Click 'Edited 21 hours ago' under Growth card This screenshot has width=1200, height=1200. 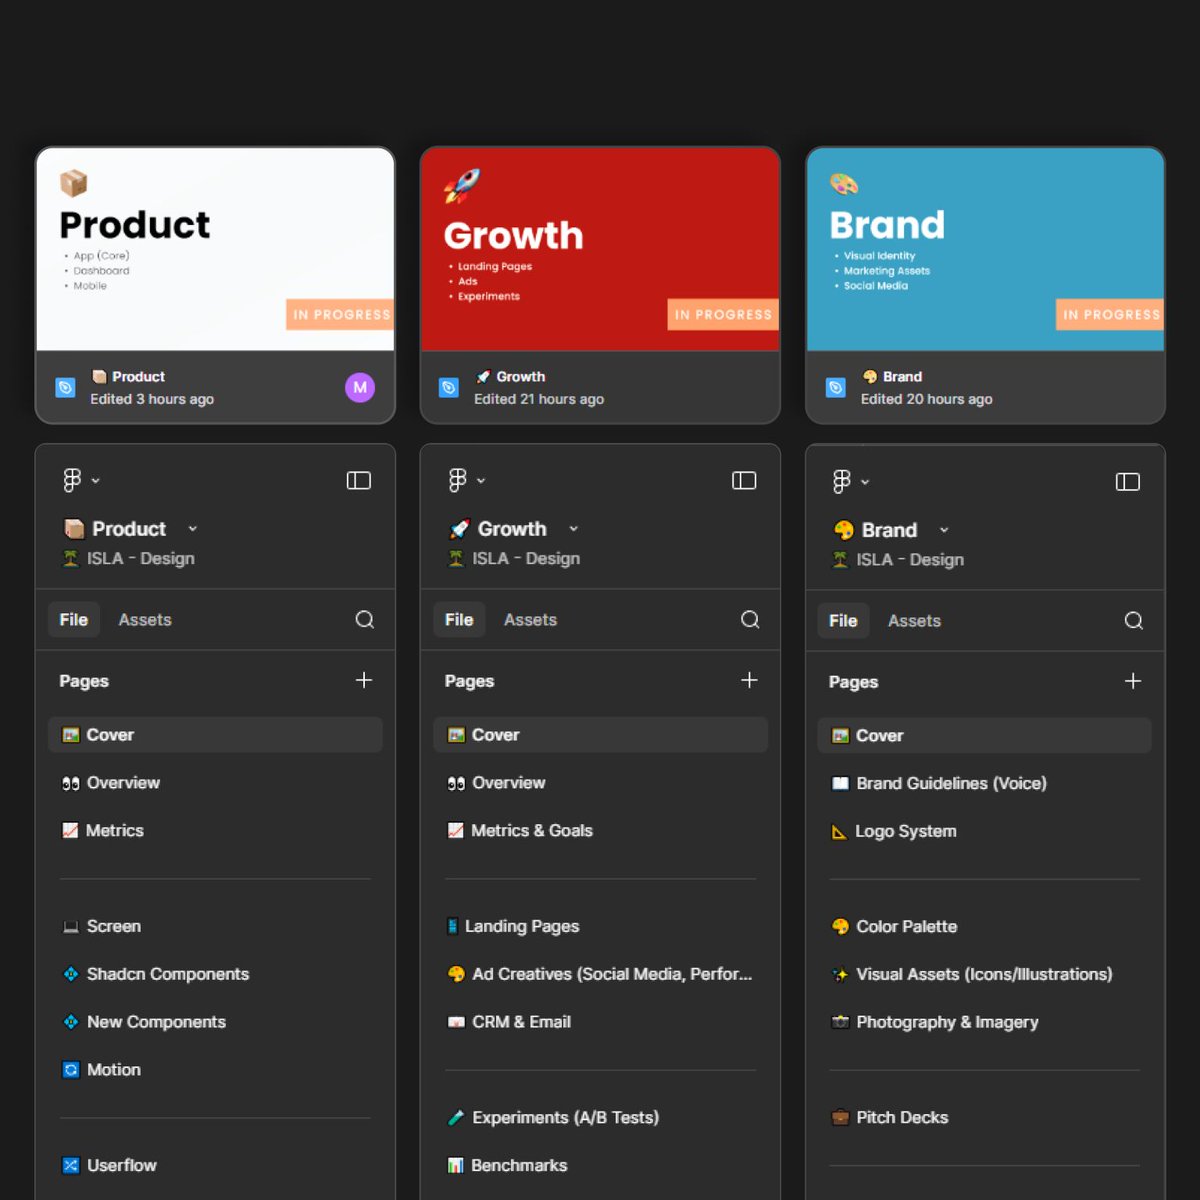click(x=539, y=399)
